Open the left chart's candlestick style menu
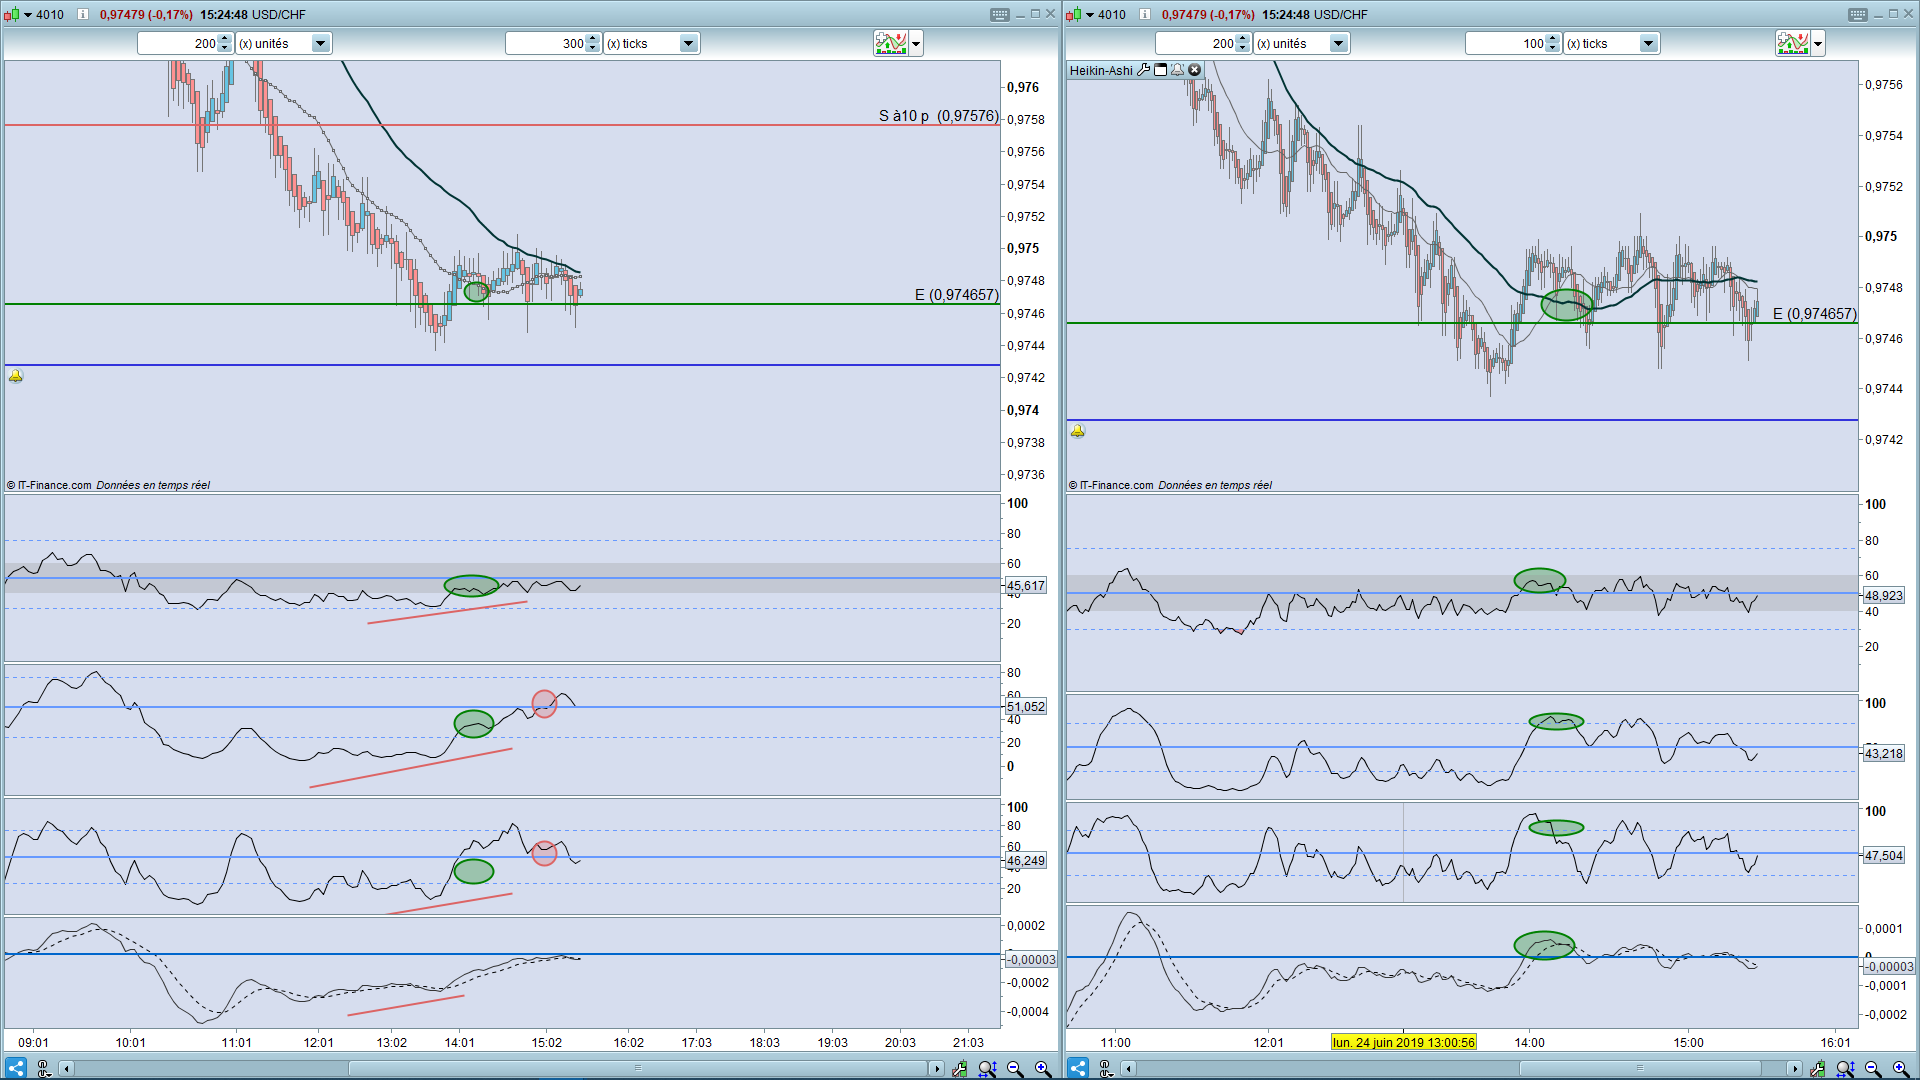 [x=16, y=14]
